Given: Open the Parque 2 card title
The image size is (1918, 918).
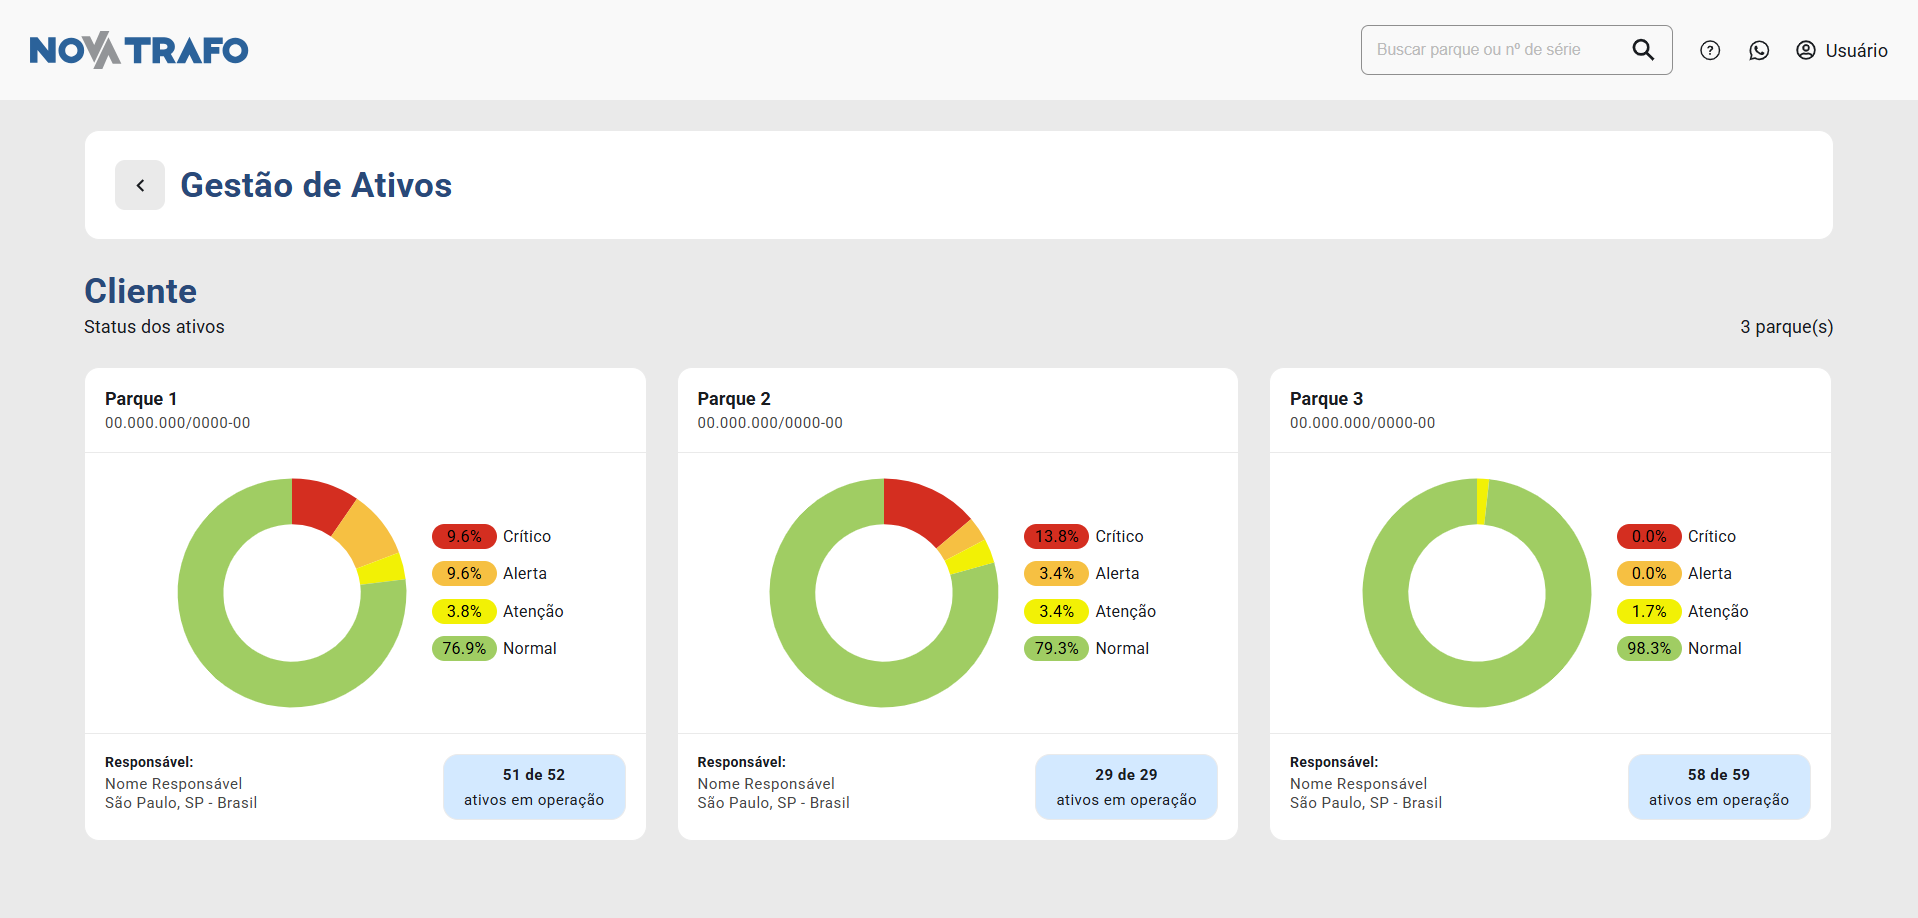Looking at the screenshot, I should pos(734,399).
